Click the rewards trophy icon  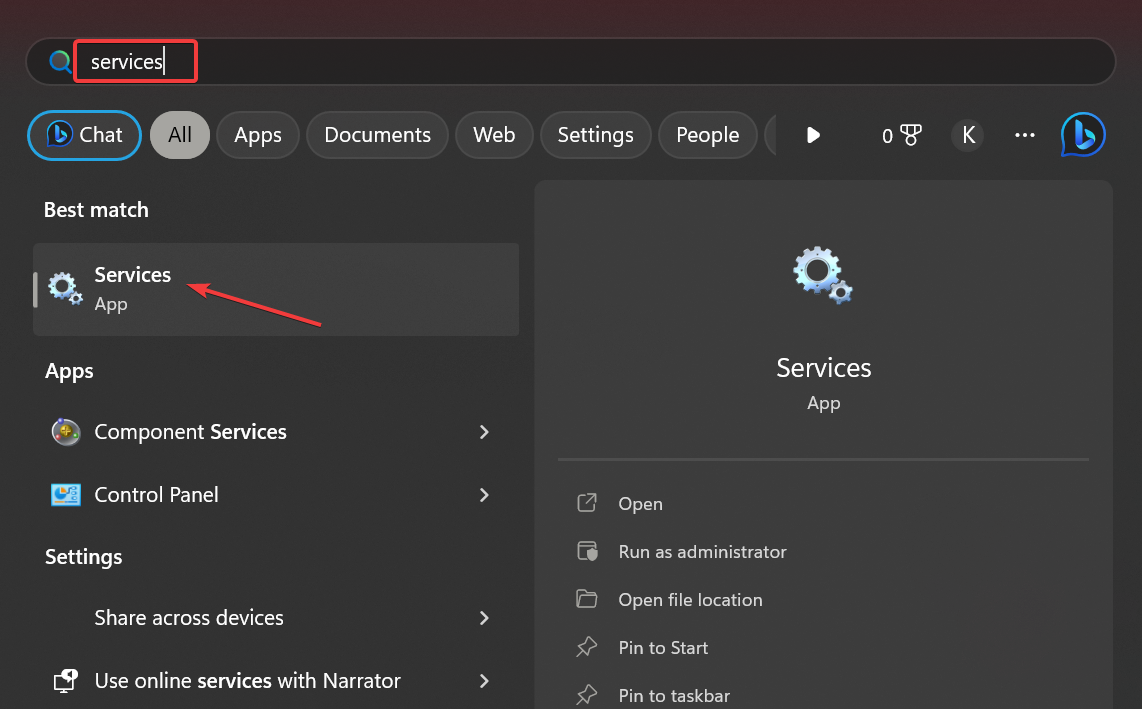[x=911, y=135]
